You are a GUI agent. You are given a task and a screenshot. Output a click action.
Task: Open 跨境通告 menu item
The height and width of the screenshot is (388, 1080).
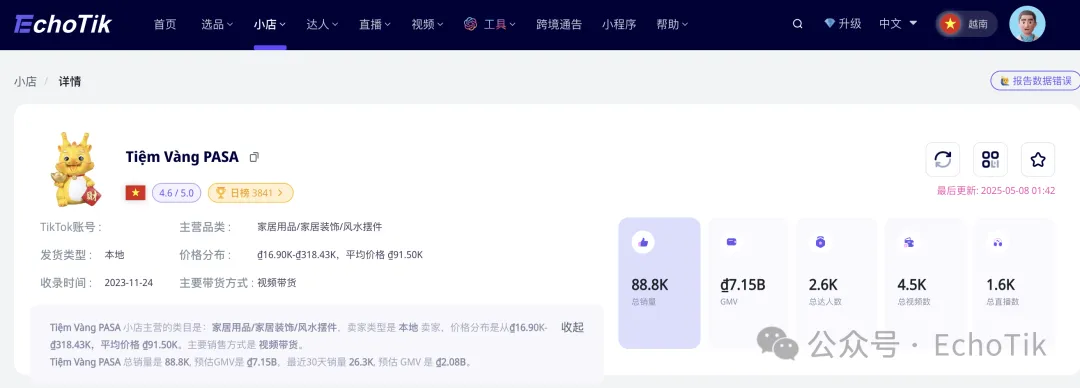click(559, 24)
